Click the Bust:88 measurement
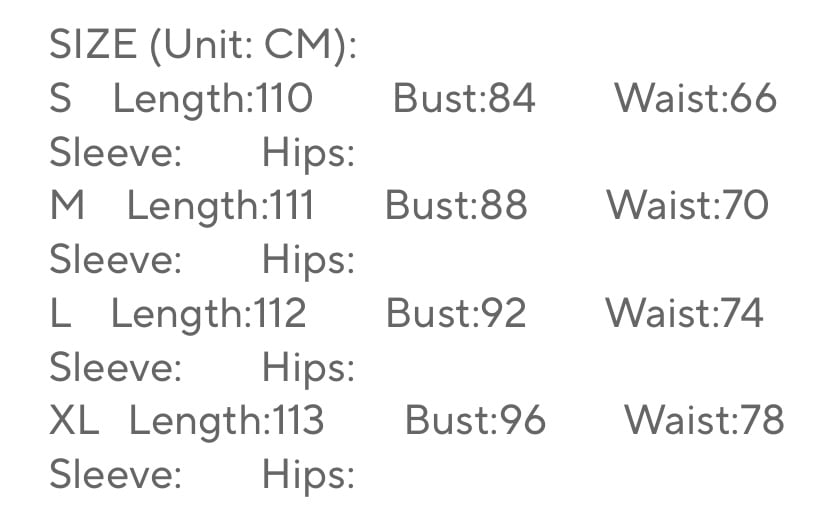827x510 pixels. pos(456,206)
